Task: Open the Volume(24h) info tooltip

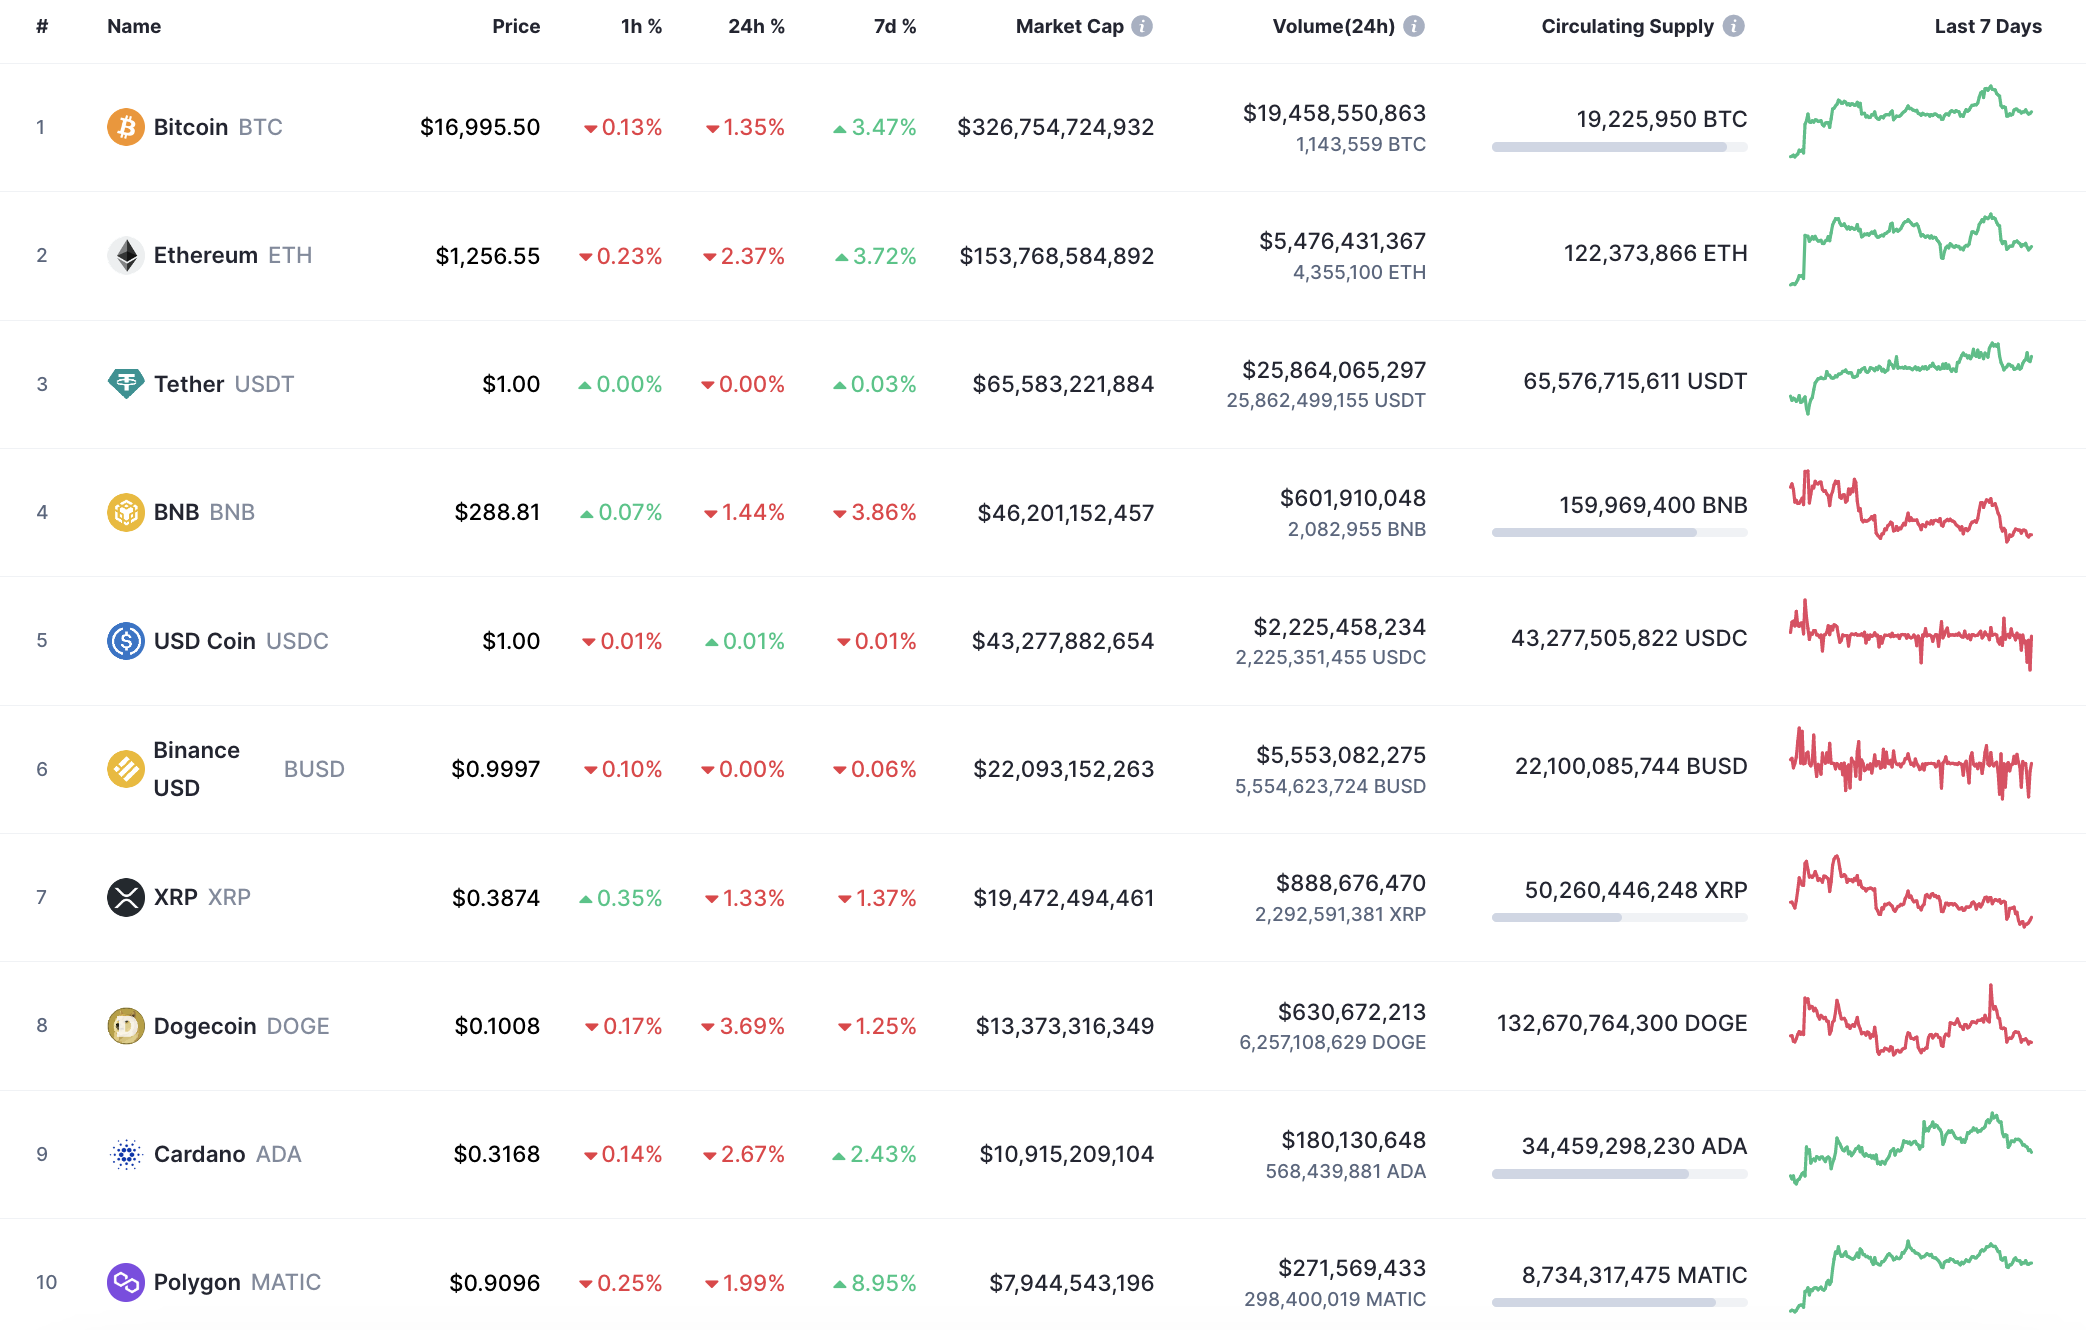Action: (1413, 27)
